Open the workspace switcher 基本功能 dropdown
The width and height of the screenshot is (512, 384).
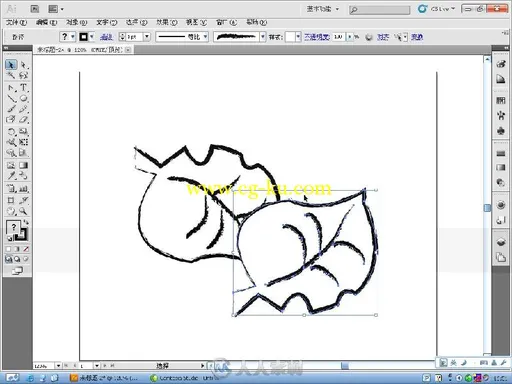tap(323, 9)
